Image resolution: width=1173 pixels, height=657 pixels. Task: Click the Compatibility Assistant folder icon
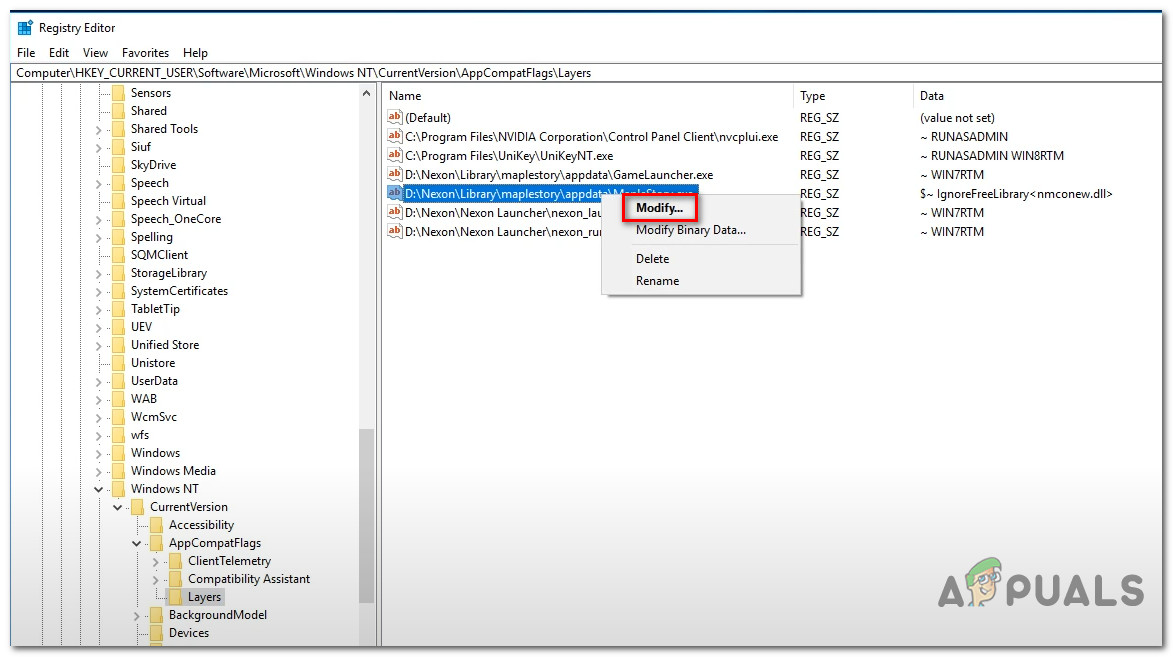pyautogui.click(x=176, y=578)
